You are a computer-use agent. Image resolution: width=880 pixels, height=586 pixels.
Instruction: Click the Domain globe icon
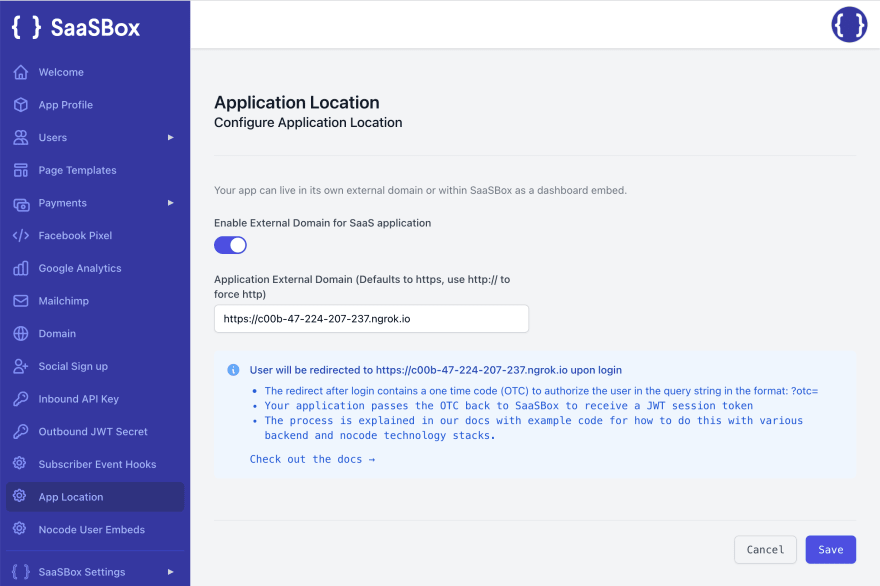[x=21, y=333]
